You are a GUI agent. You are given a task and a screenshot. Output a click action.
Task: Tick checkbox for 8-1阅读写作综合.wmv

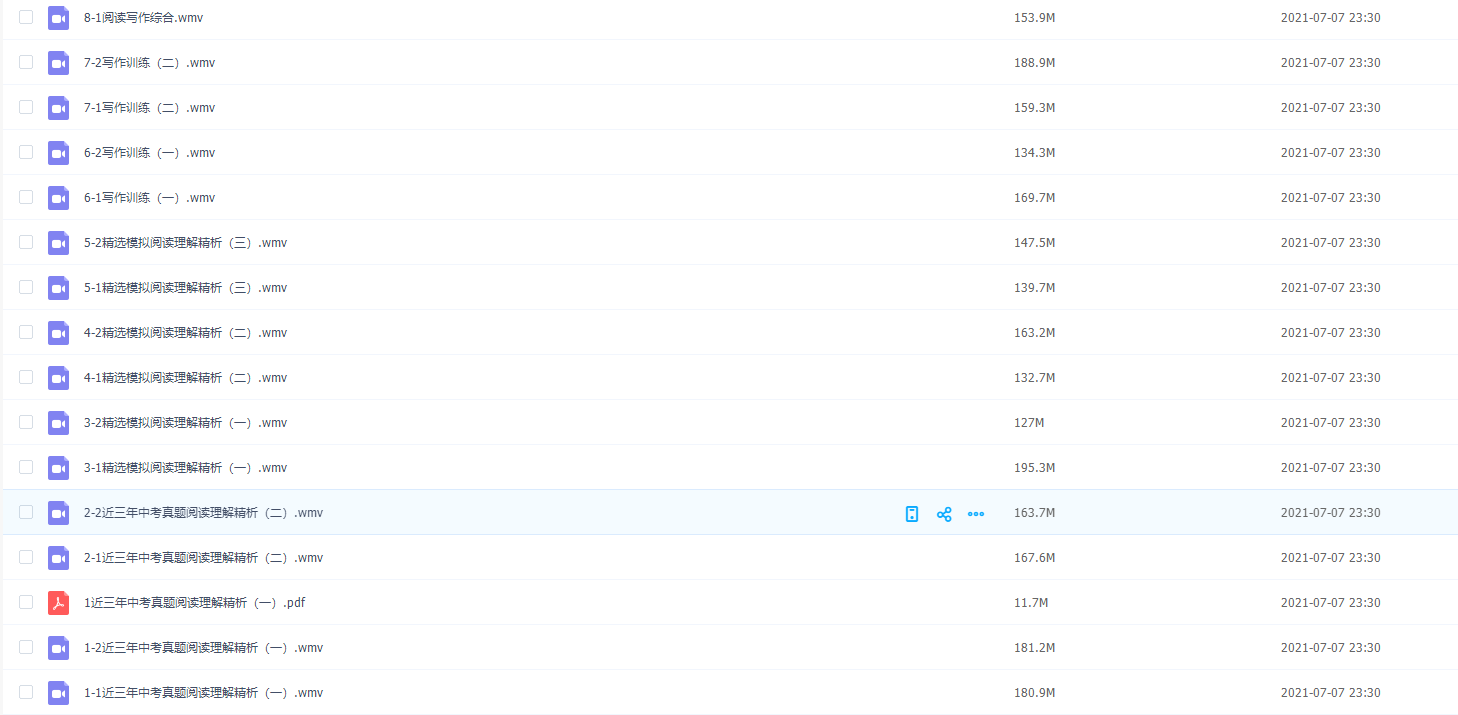pyautogui.click(x=26, y=17)
